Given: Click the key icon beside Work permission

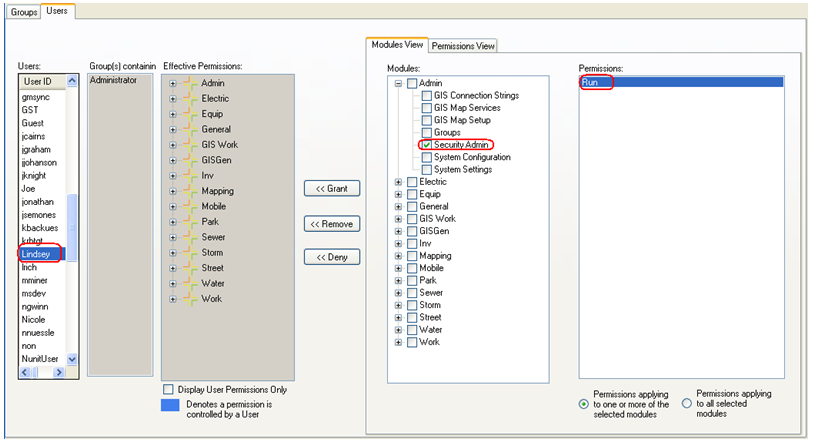Looking at the screenshot, I should click(189, 299).
